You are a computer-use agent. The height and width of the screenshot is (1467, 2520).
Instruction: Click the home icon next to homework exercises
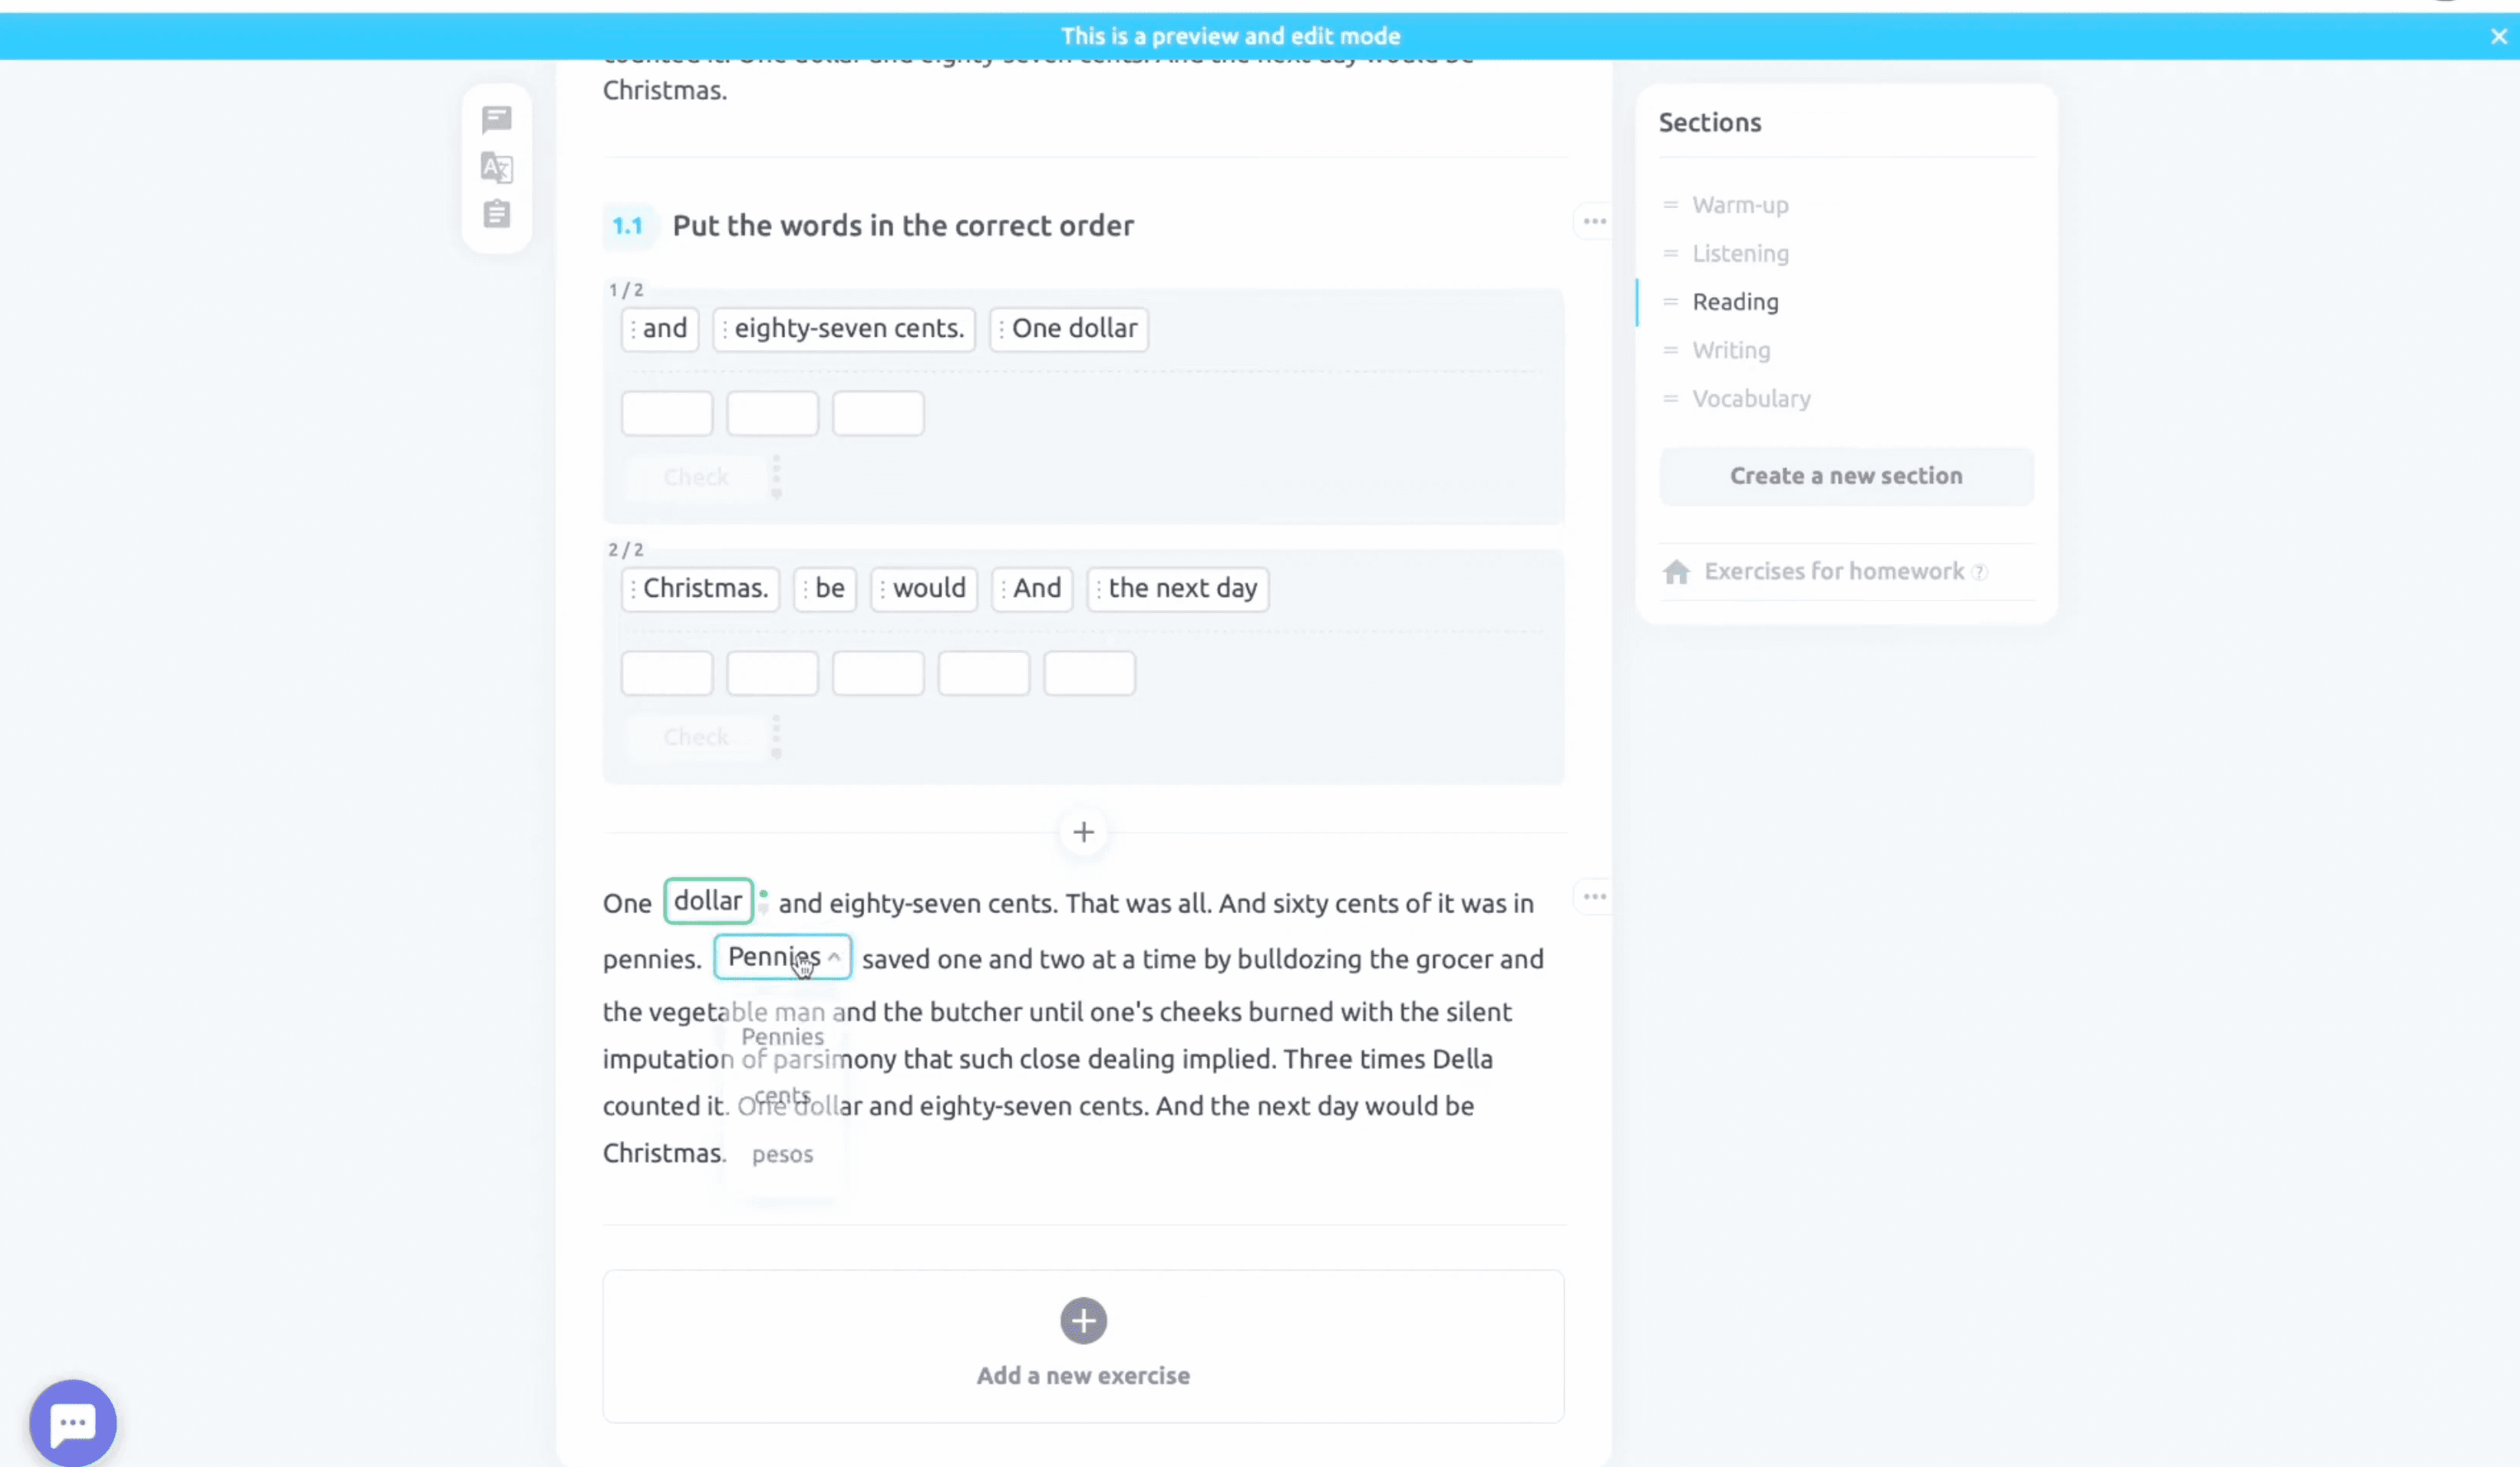tap(1676, 572)
